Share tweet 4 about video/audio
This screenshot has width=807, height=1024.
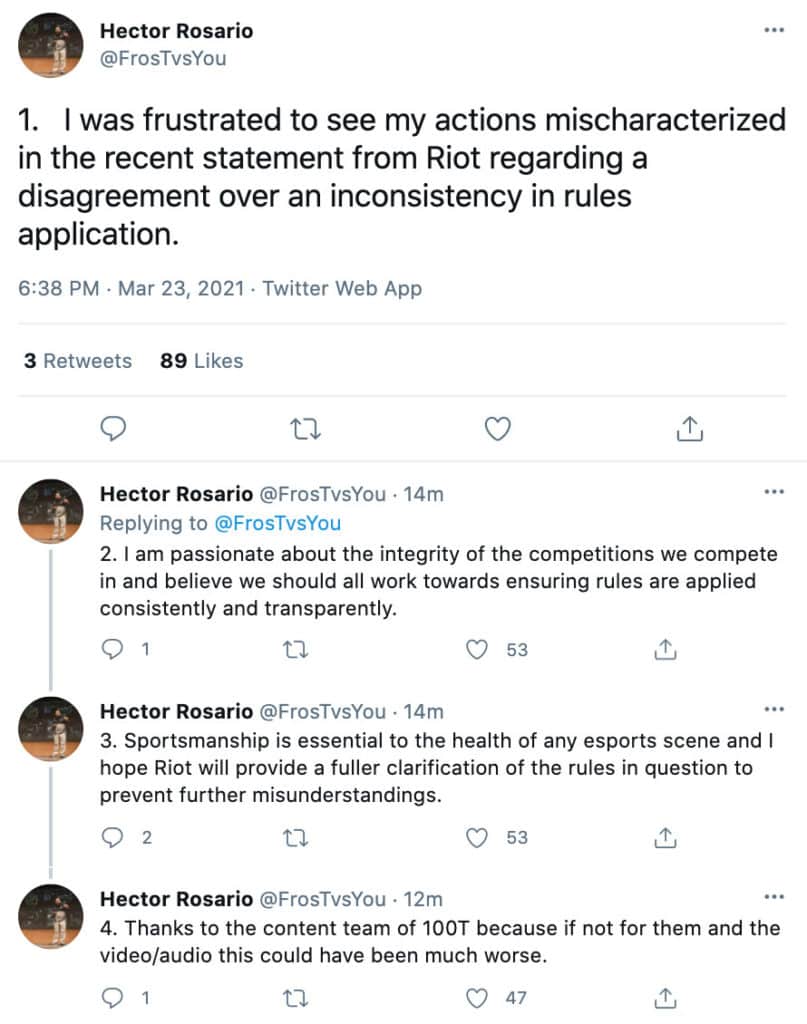click(664, 997)
